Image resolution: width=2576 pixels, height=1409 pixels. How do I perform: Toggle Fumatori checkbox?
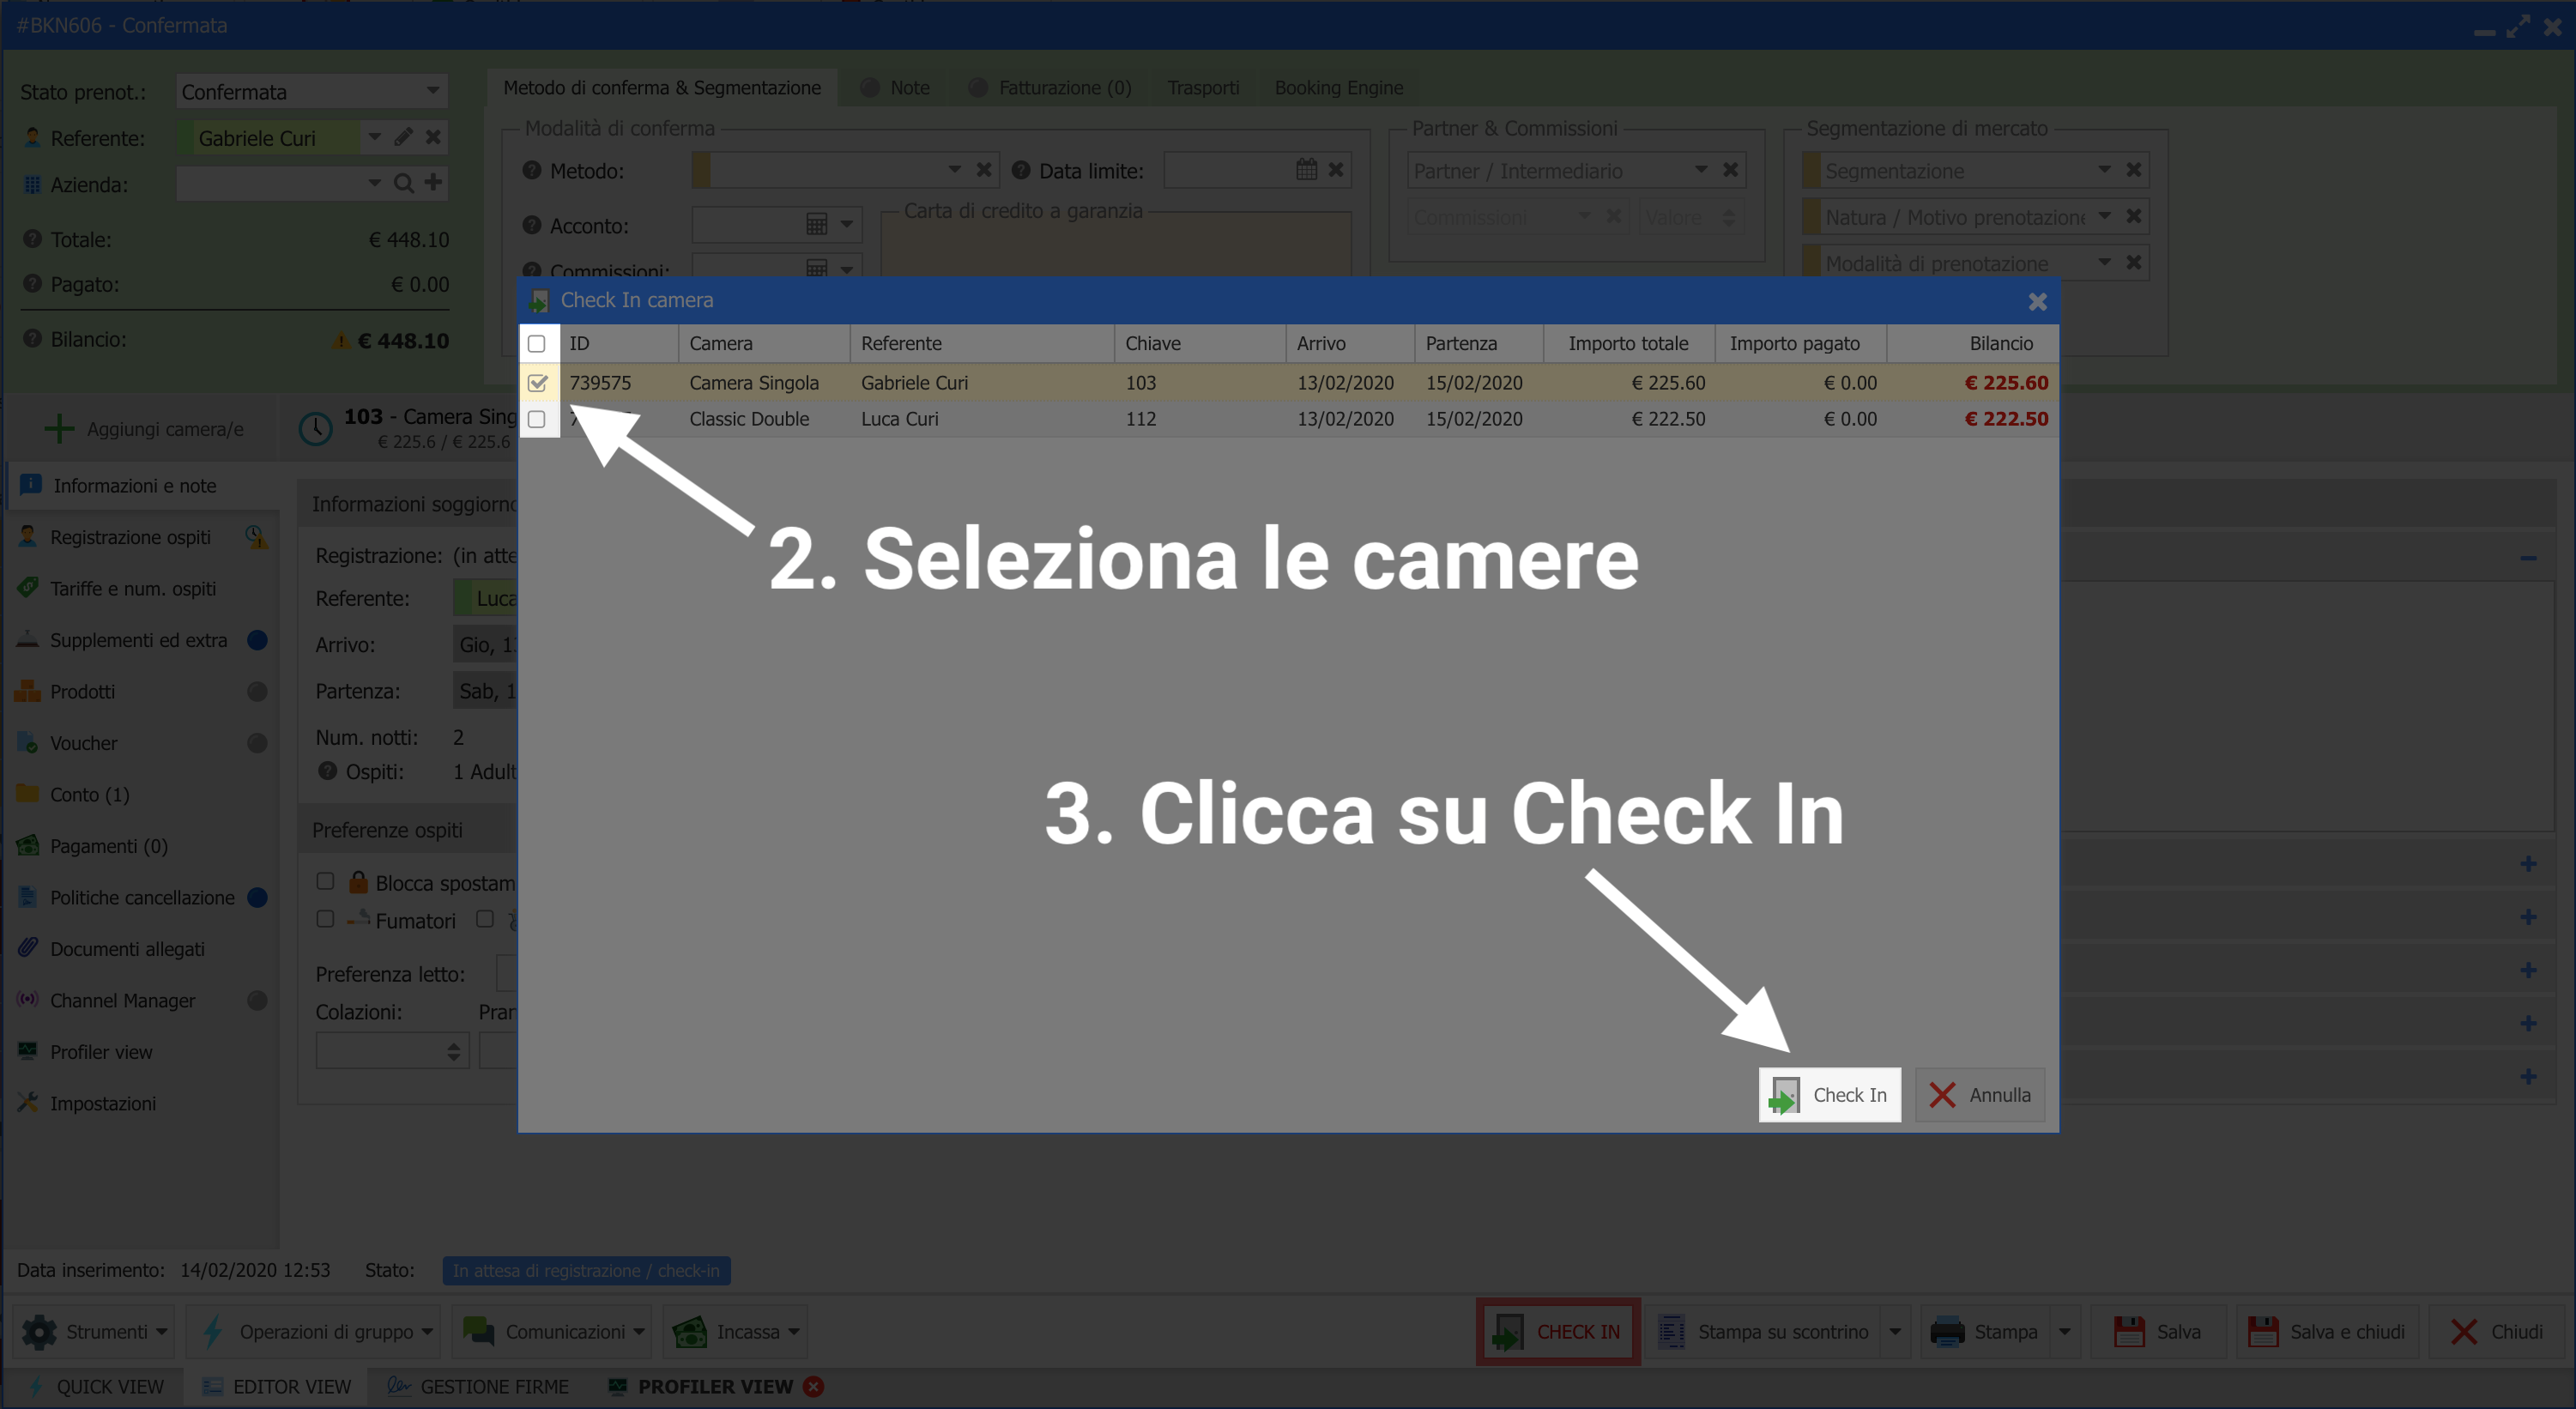[325, 918]
